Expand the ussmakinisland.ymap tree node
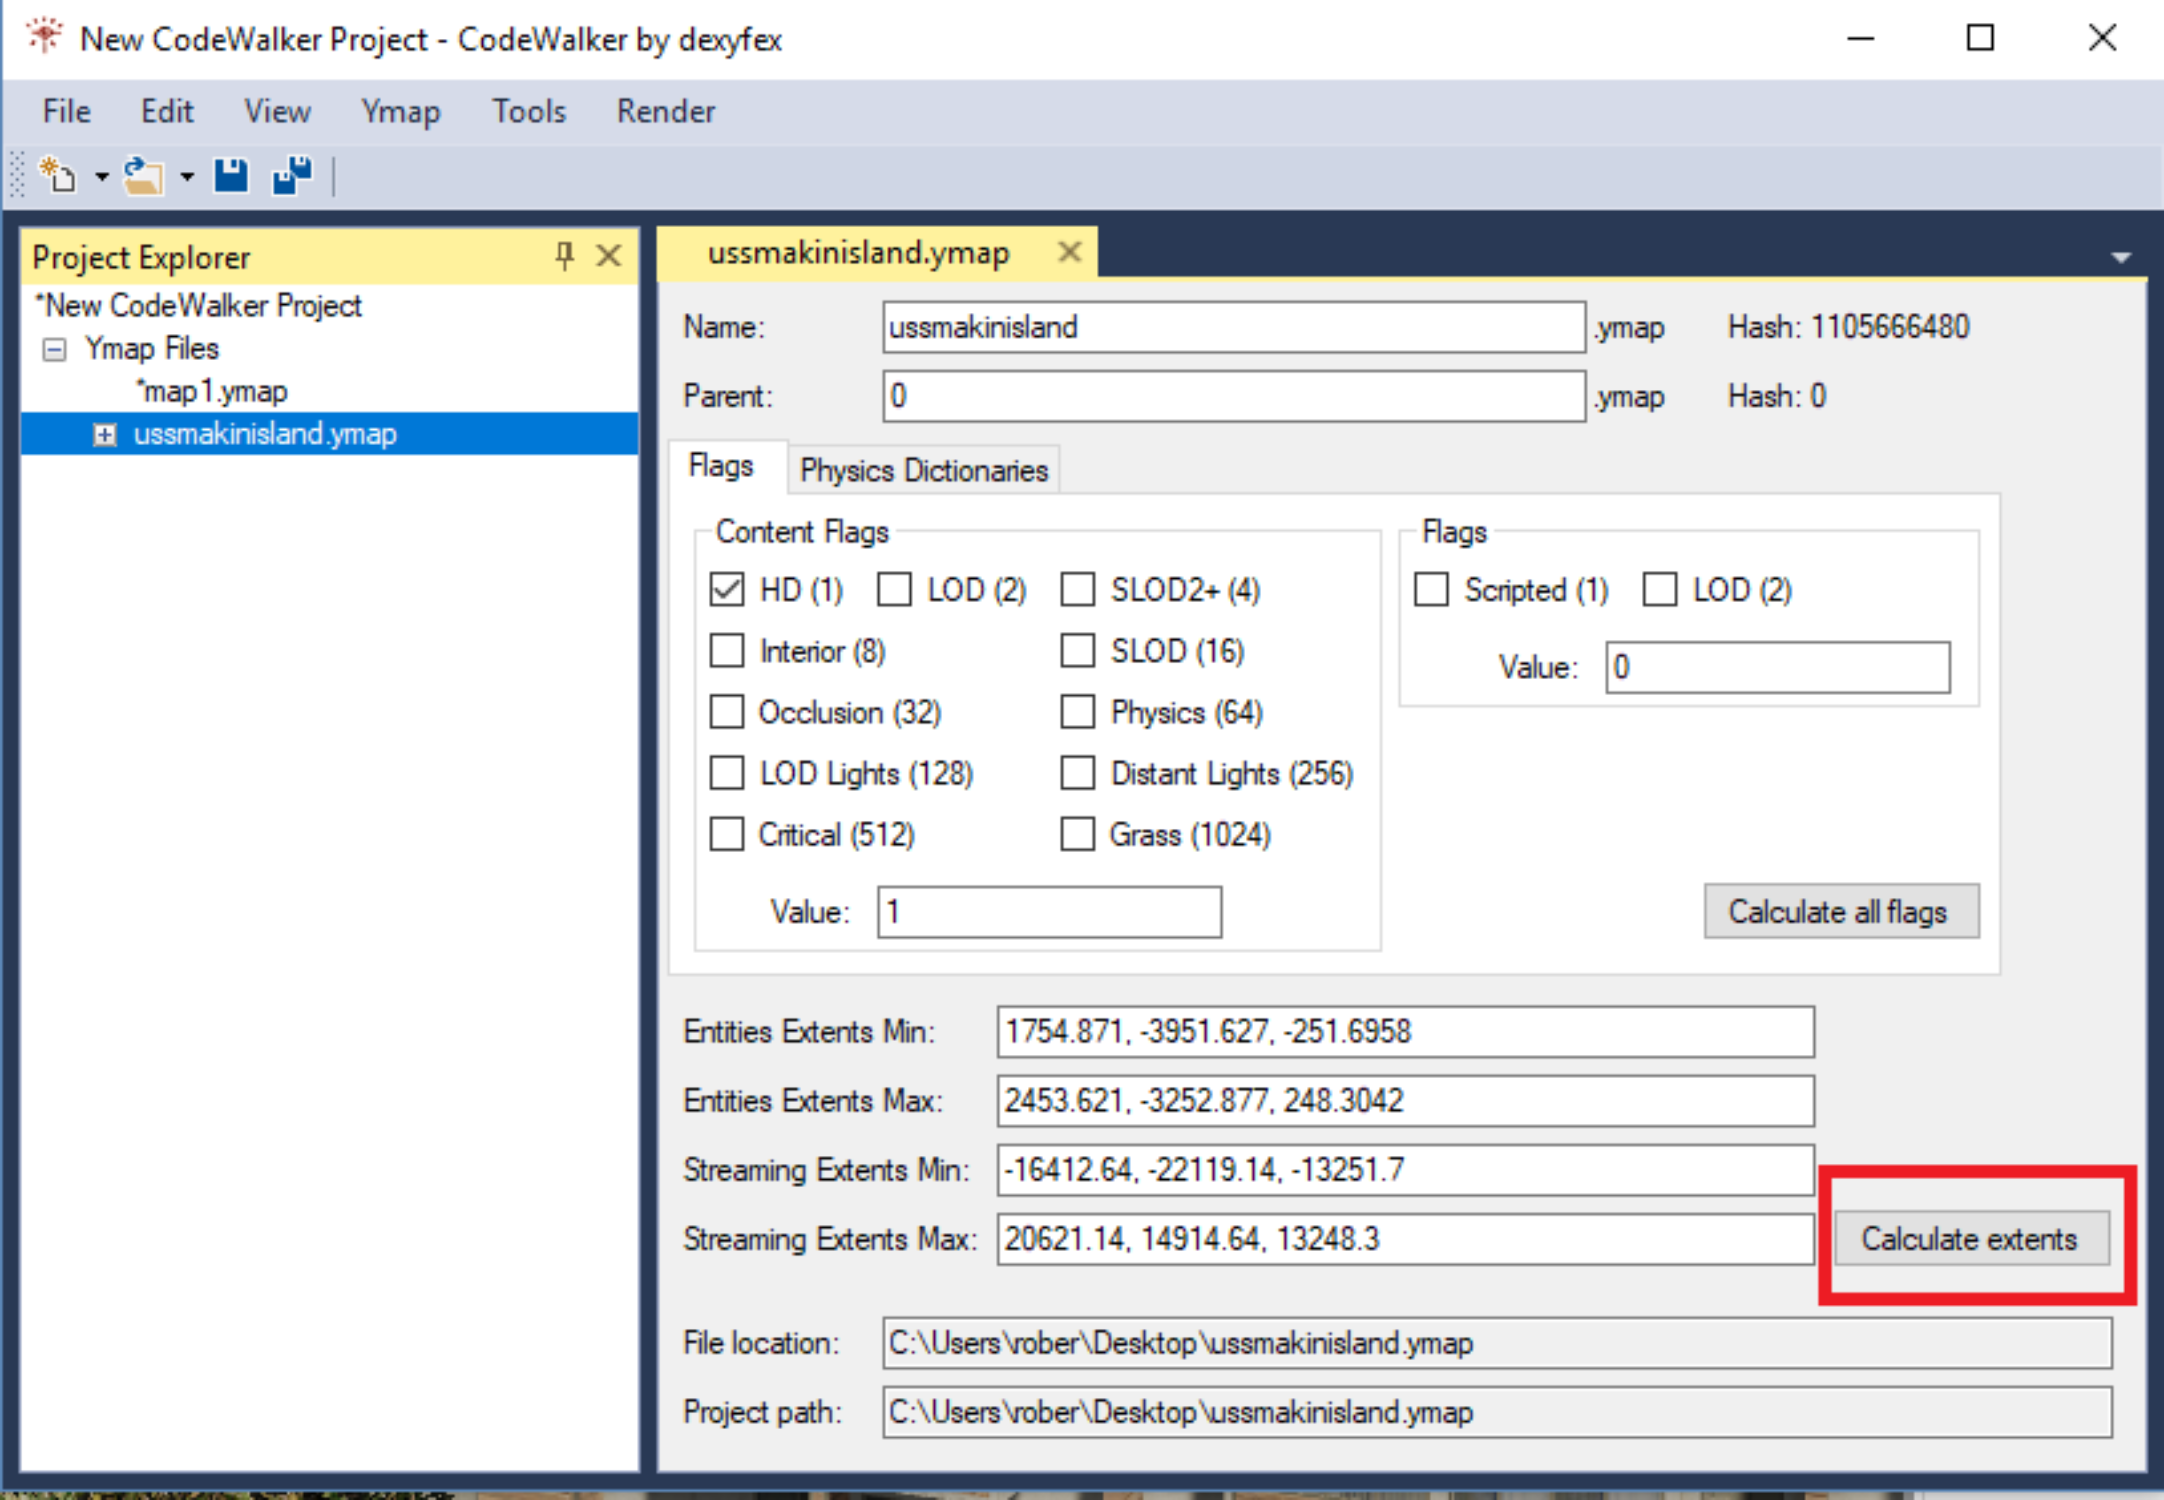The image size is (2164, 1500). coord(105,434)
